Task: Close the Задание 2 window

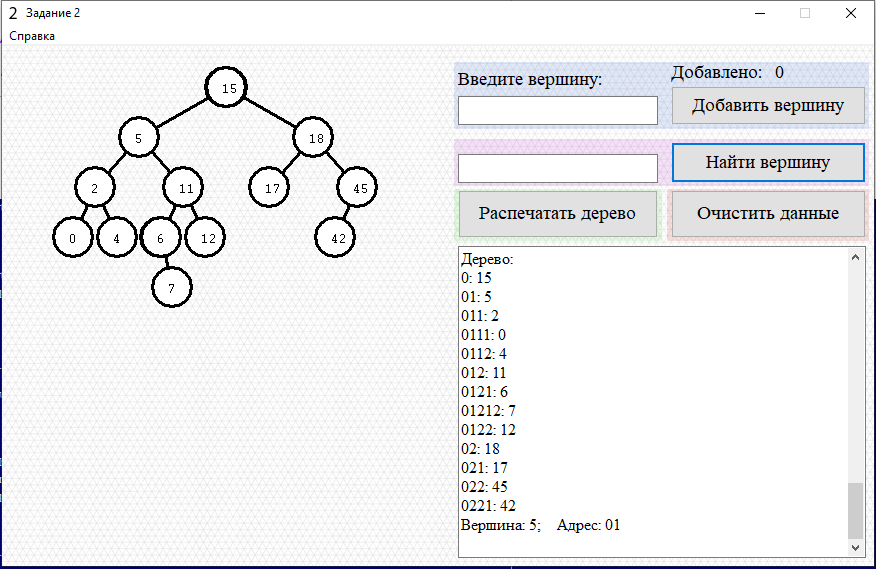Action: 850,13
